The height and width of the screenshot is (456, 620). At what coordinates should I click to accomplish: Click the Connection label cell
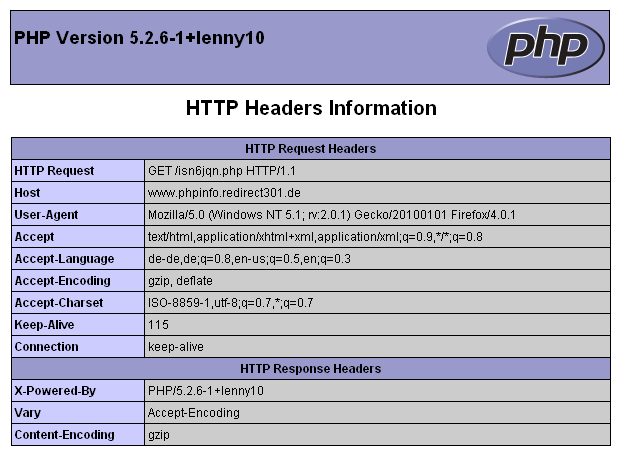point(78,347)
